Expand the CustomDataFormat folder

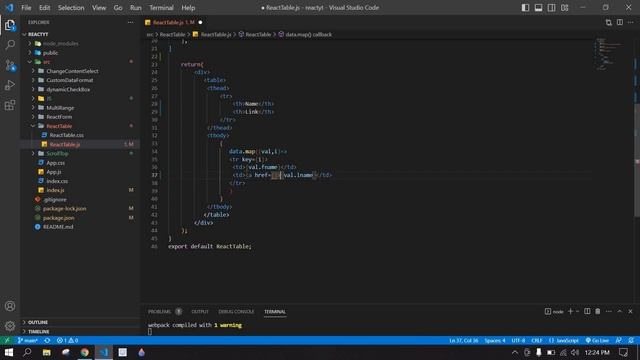click(x=69, y=80)
